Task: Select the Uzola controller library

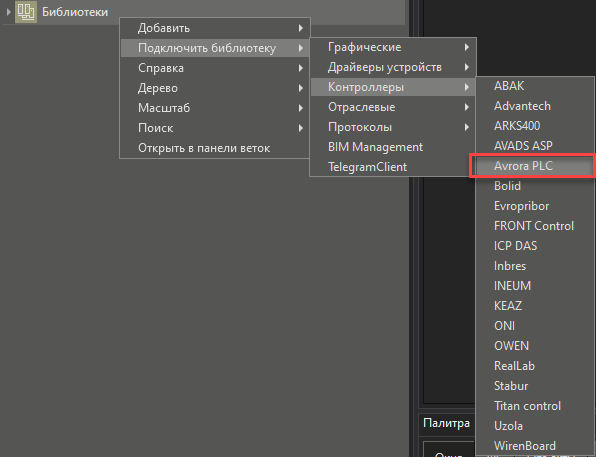Action: (x=535, y=426)
